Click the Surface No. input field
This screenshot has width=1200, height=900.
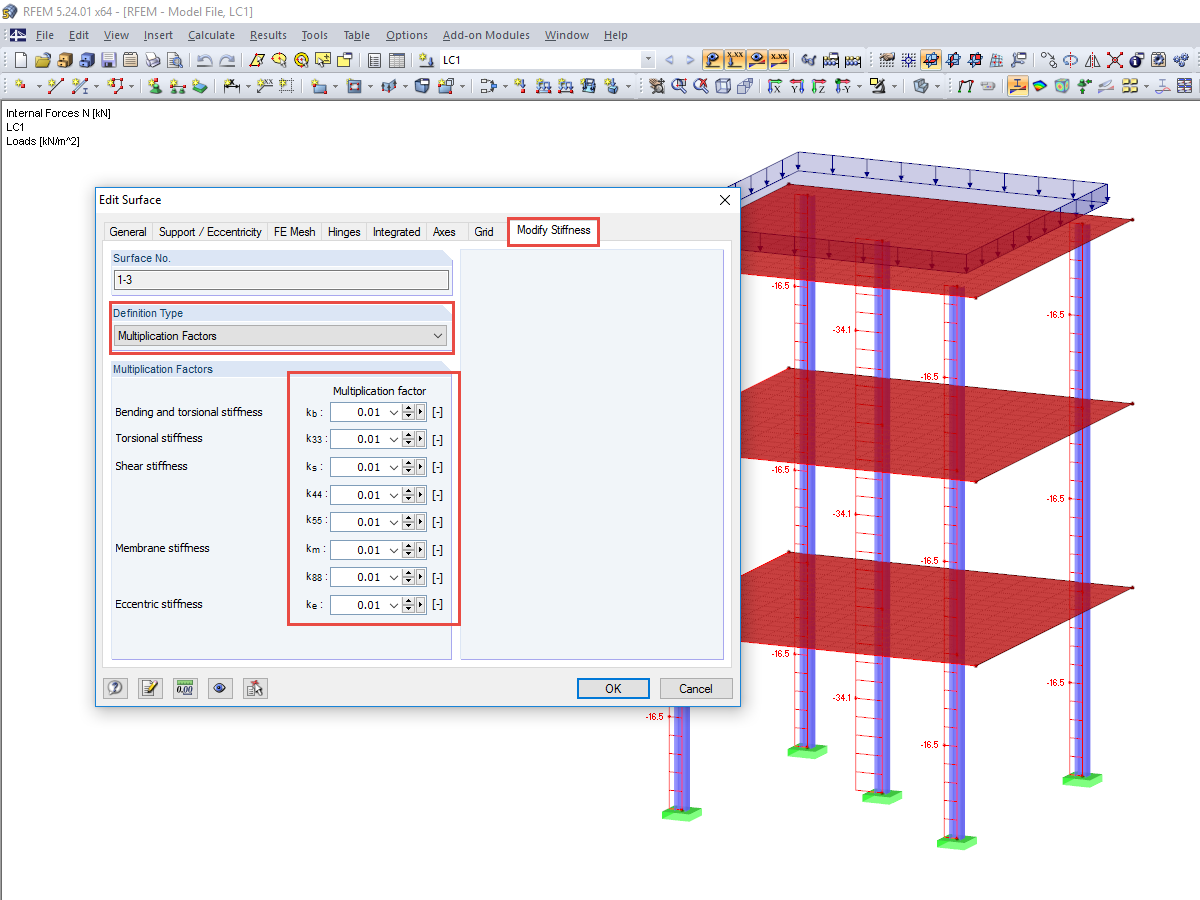(x=281, y=281)
